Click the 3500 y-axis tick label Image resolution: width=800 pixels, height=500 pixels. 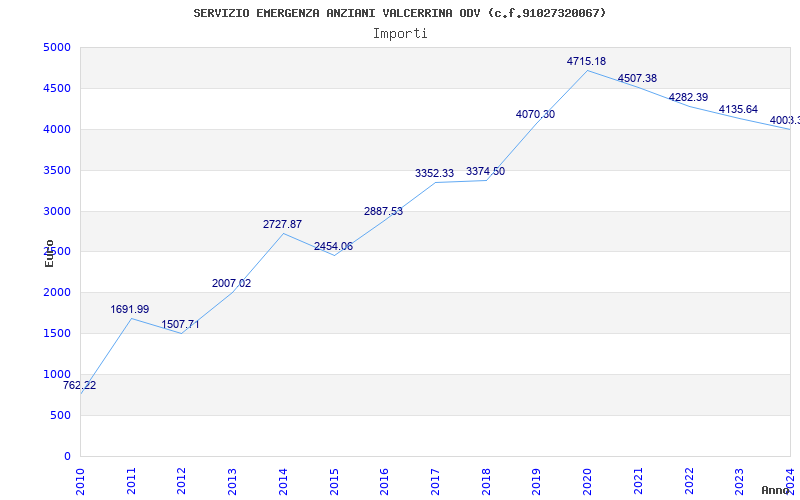click(x=57, y=170)
